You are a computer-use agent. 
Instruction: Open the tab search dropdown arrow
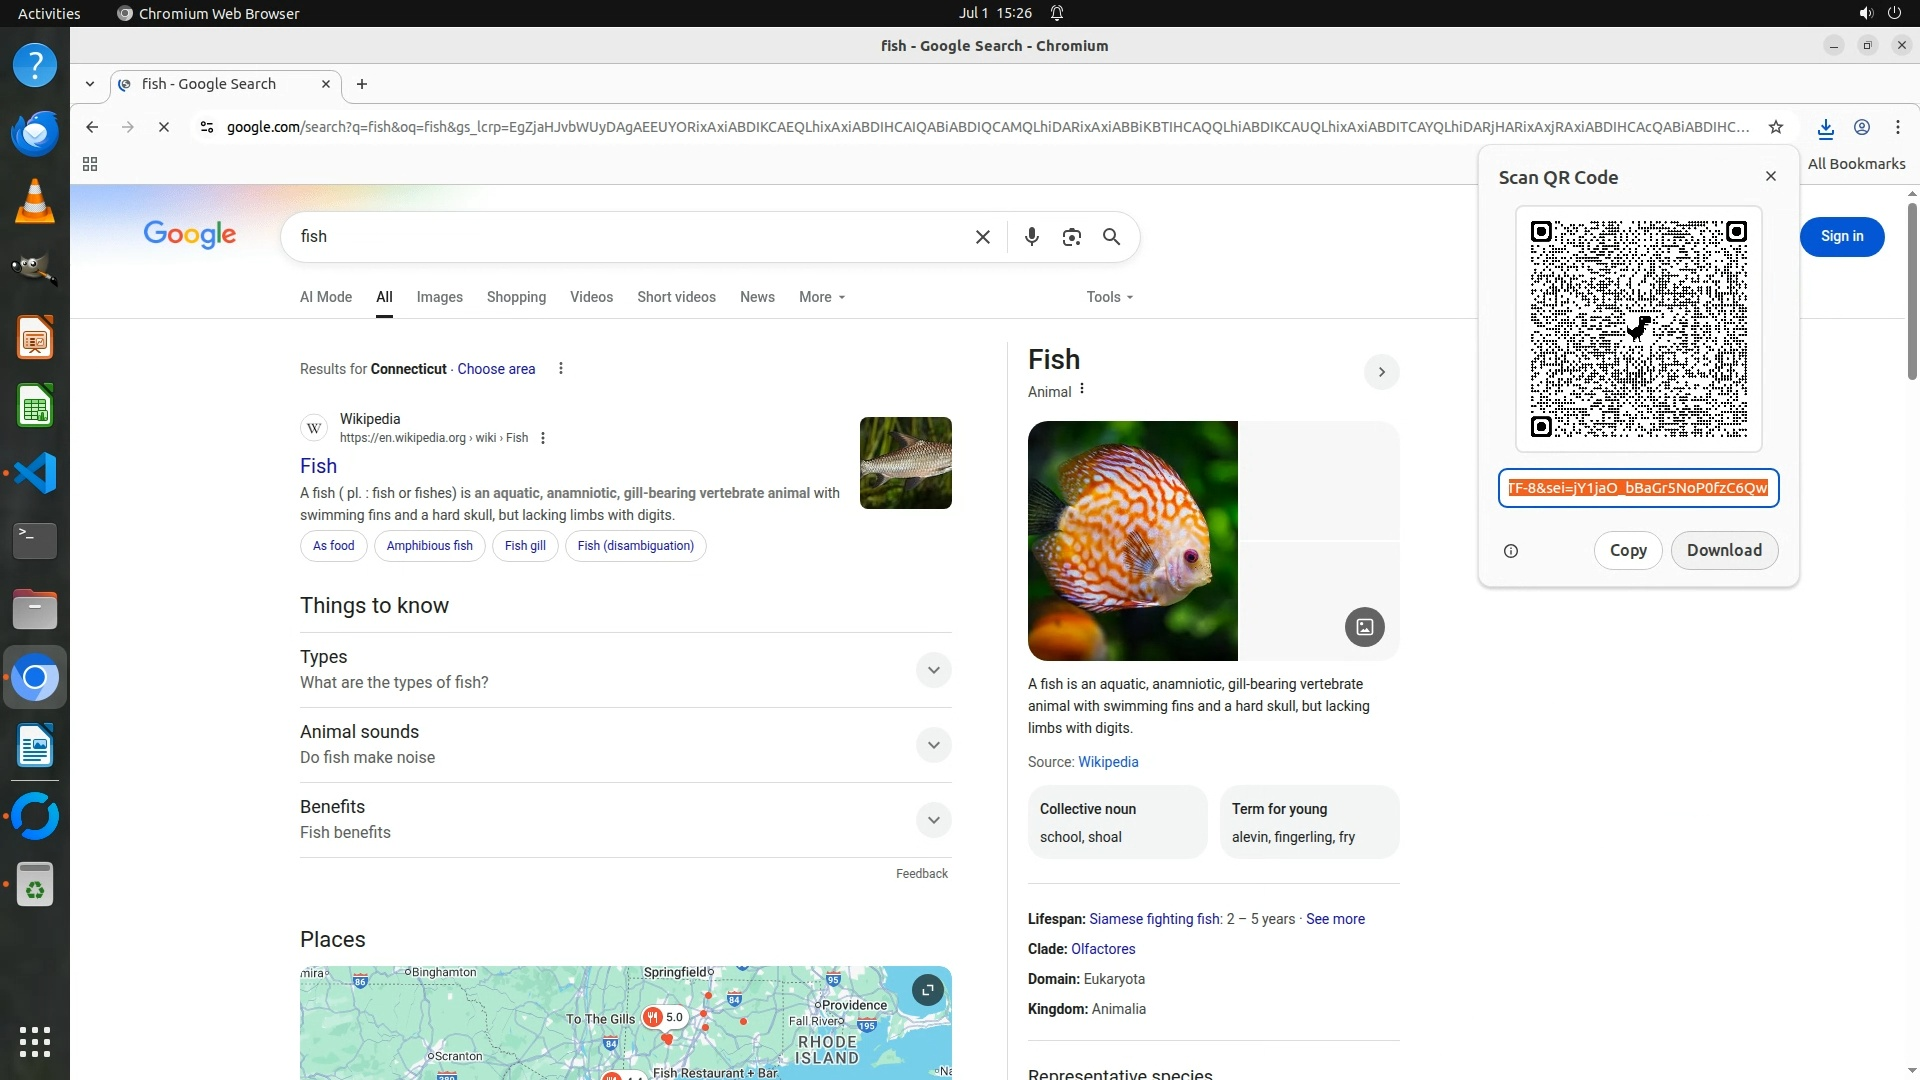click(90, 84)
